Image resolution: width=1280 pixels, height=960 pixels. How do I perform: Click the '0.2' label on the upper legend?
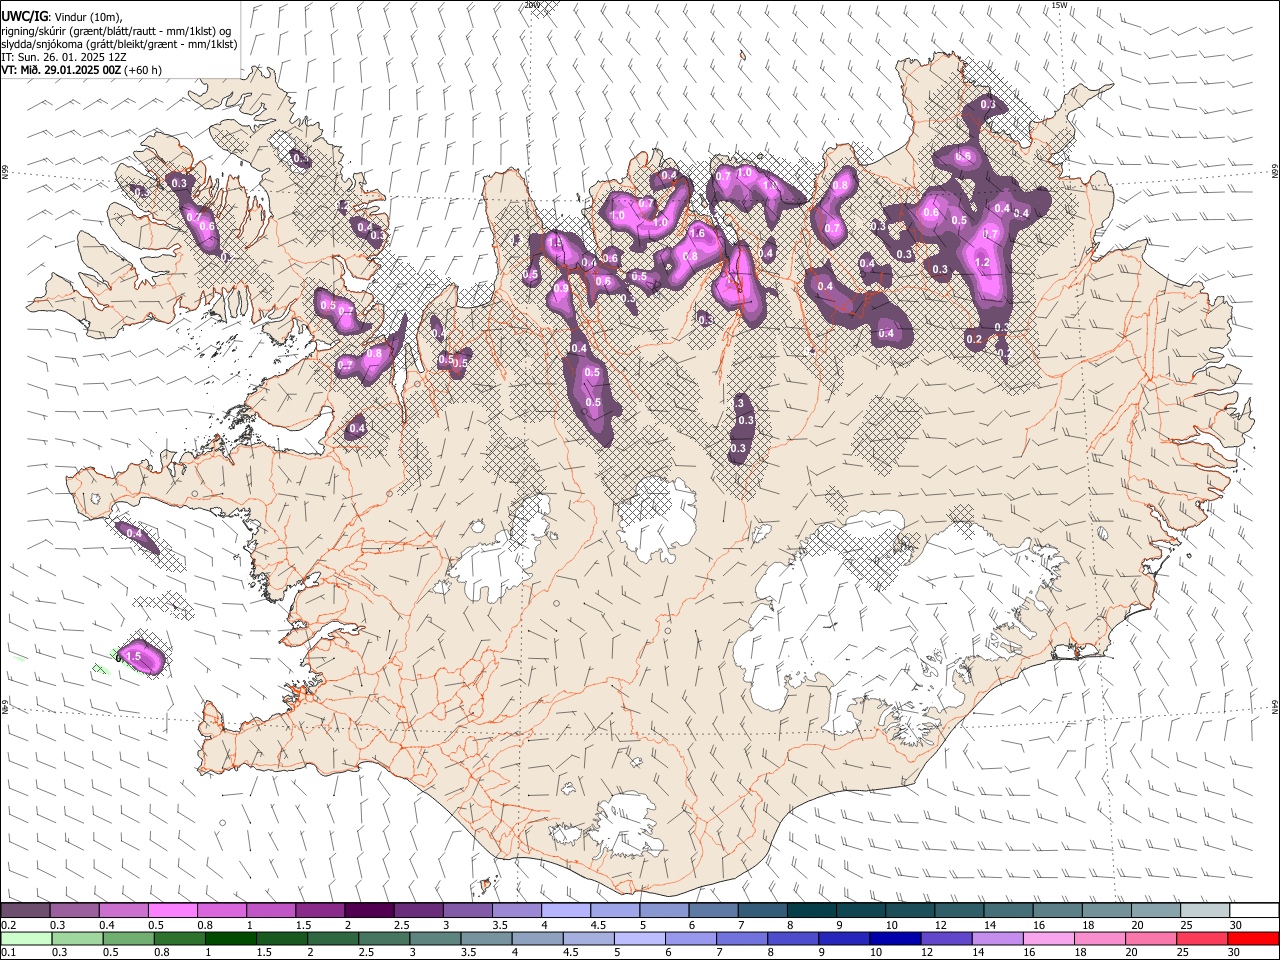8,925
